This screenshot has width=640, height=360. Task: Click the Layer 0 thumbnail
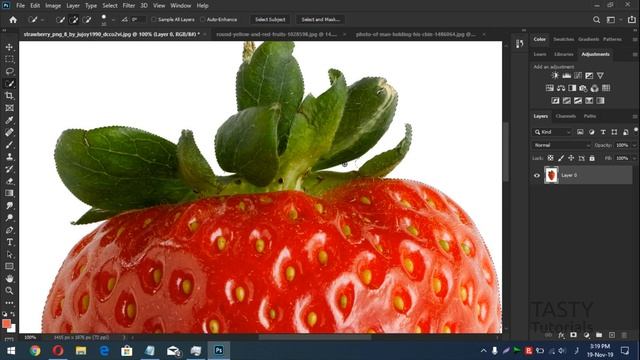coord(551,176)
